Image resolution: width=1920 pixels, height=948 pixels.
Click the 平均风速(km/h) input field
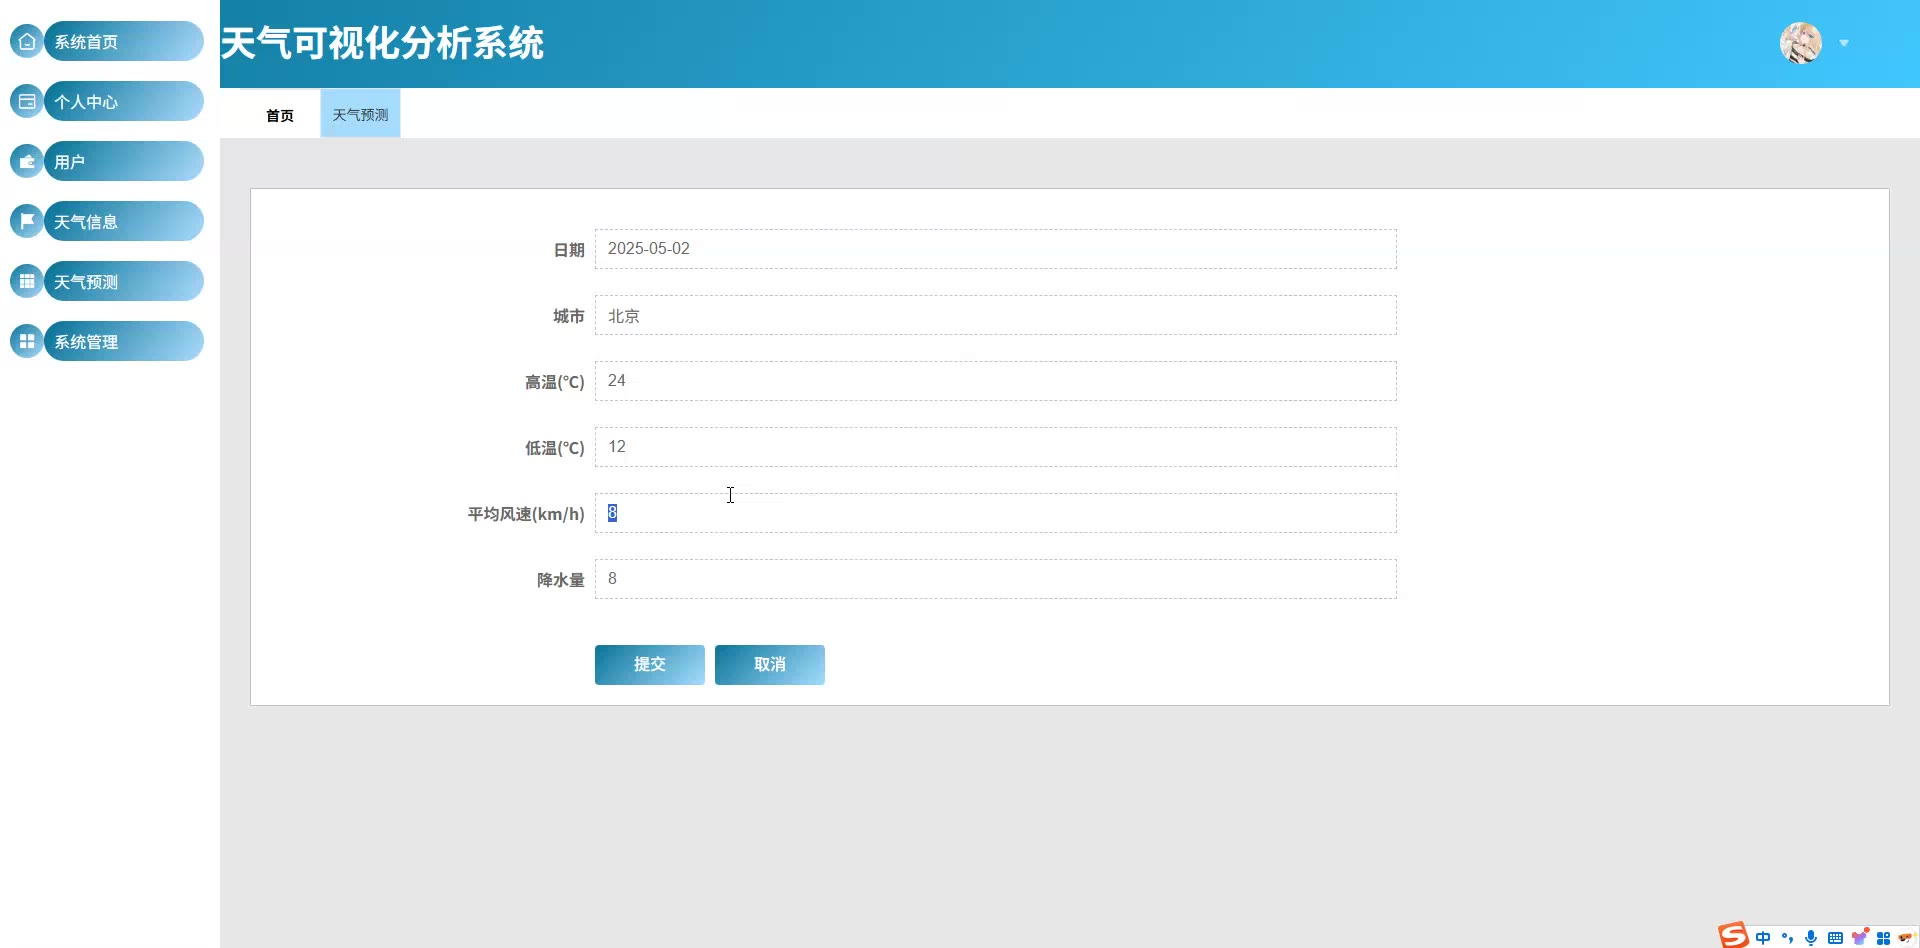996,513
